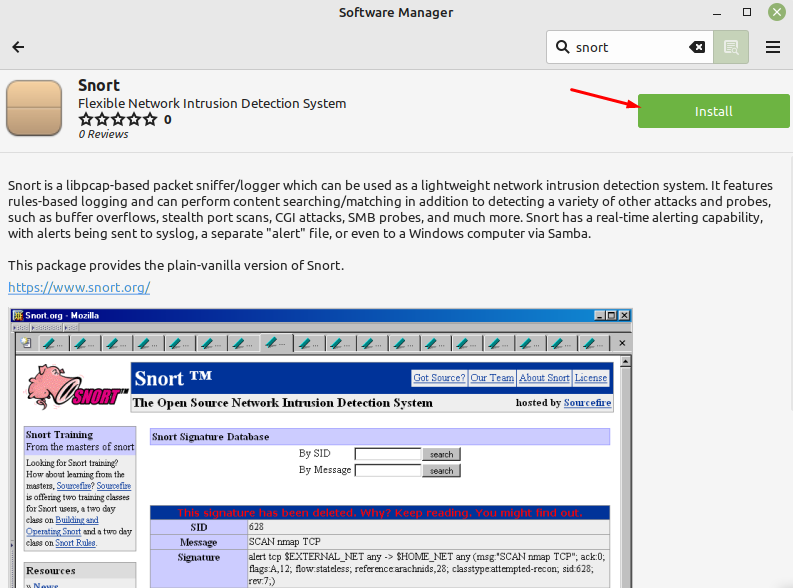Screen dimensions: 793x588
Task: Click the Snort package icon
Action: point(34,108)
